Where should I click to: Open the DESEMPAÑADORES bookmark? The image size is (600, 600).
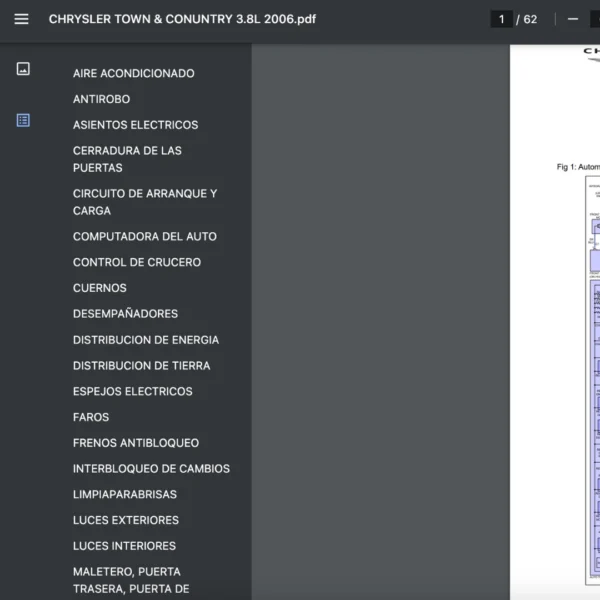point(125,314)
